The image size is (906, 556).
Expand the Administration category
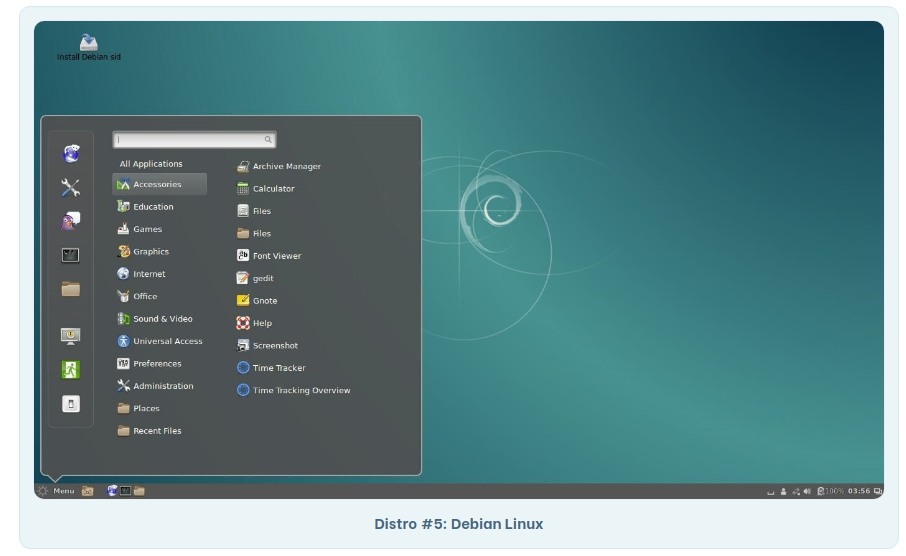point(162,386)
